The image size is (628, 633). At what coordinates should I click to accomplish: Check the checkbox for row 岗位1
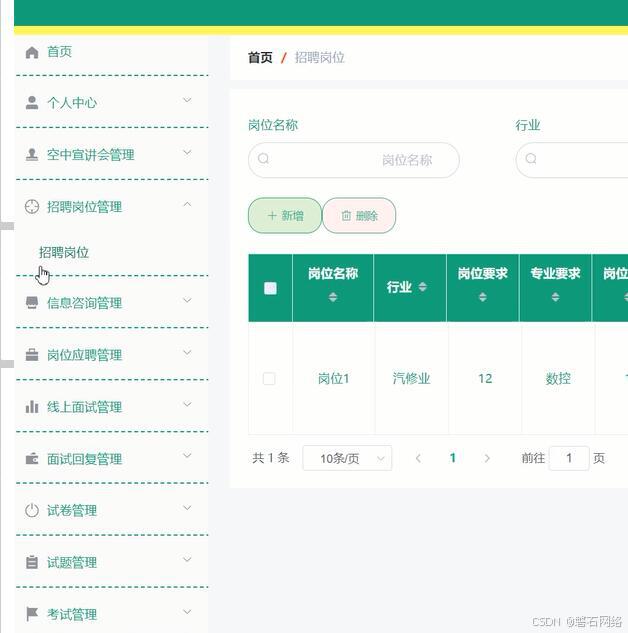(269, 379)
